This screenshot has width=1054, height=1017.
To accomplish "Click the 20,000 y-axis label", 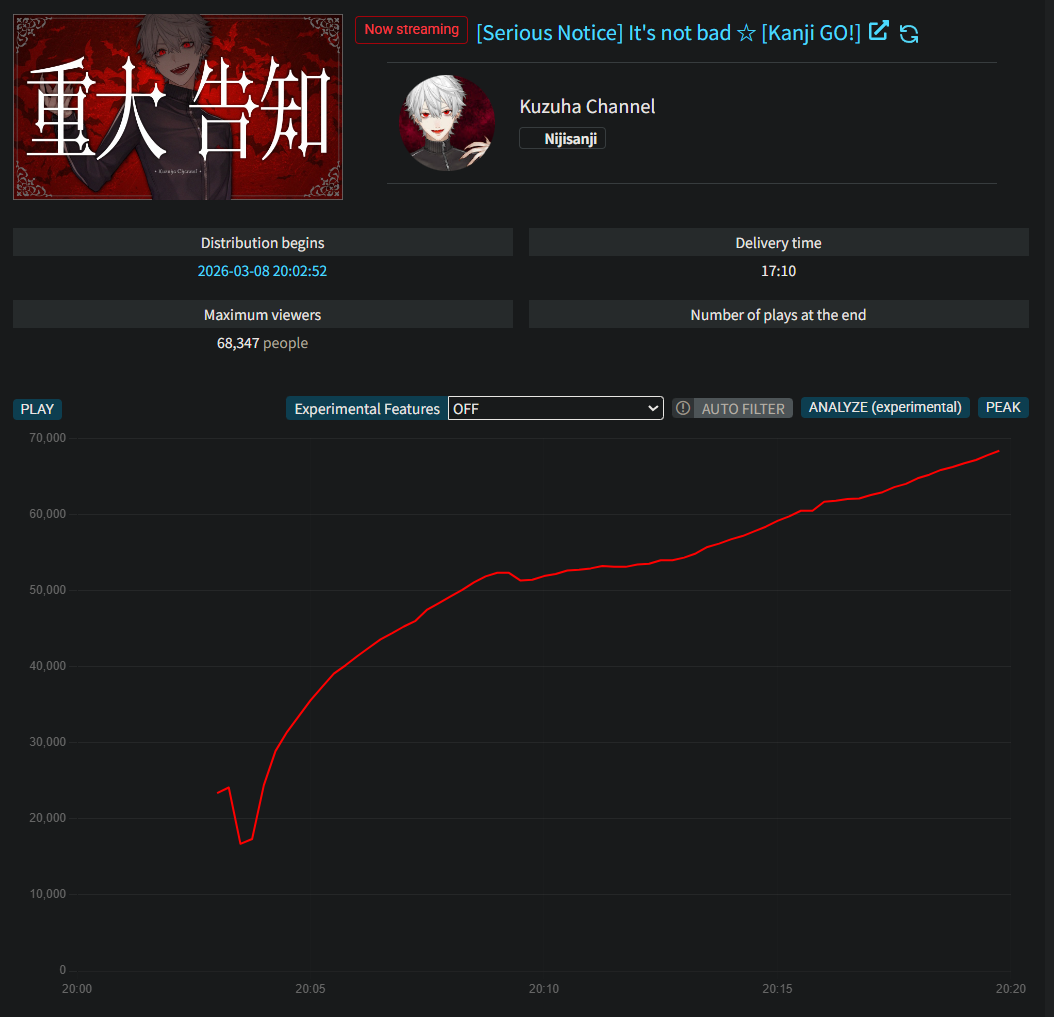I will (48, 817).
